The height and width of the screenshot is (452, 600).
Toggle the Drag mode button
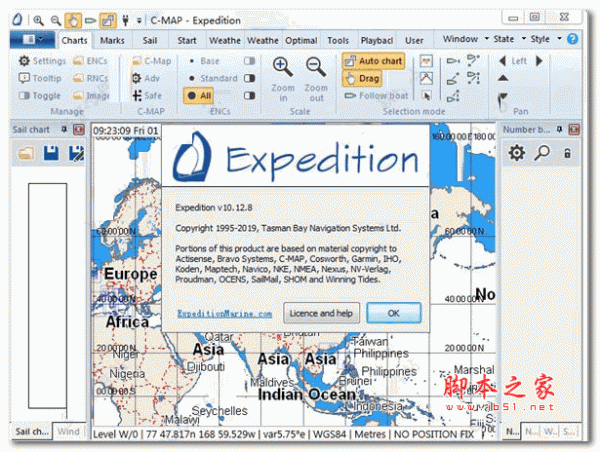(x=362, y=78)
